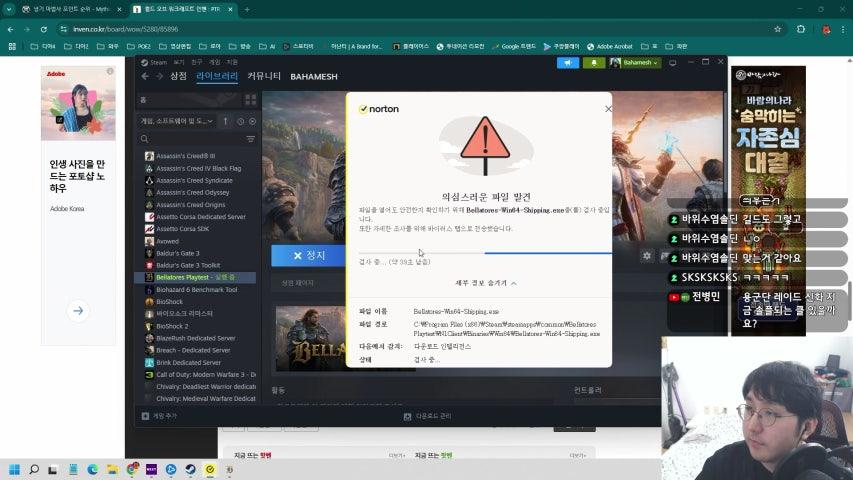Click the library ready-to-play icon
Image resolution: width=853 pixels, height=480 pixels.
point(252,121)
